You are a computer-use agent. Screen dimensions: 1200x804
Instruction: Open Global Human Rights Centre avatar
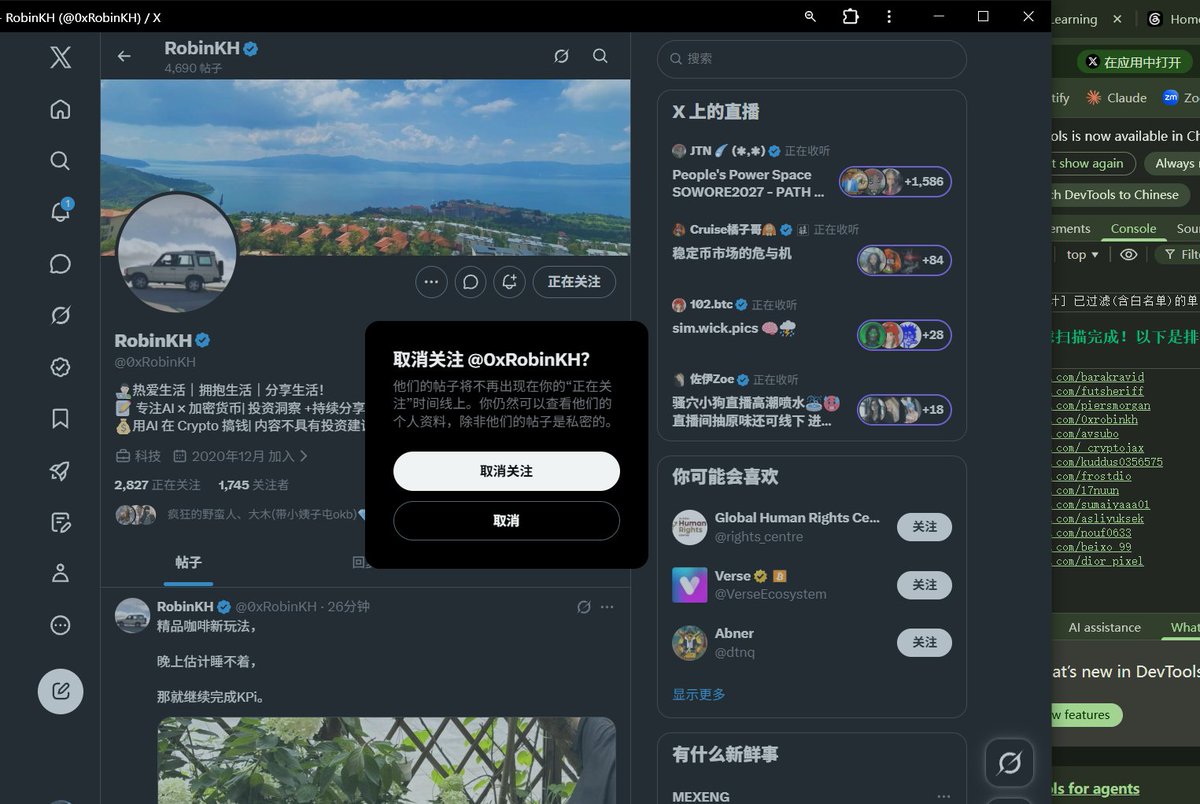point(690,527)
